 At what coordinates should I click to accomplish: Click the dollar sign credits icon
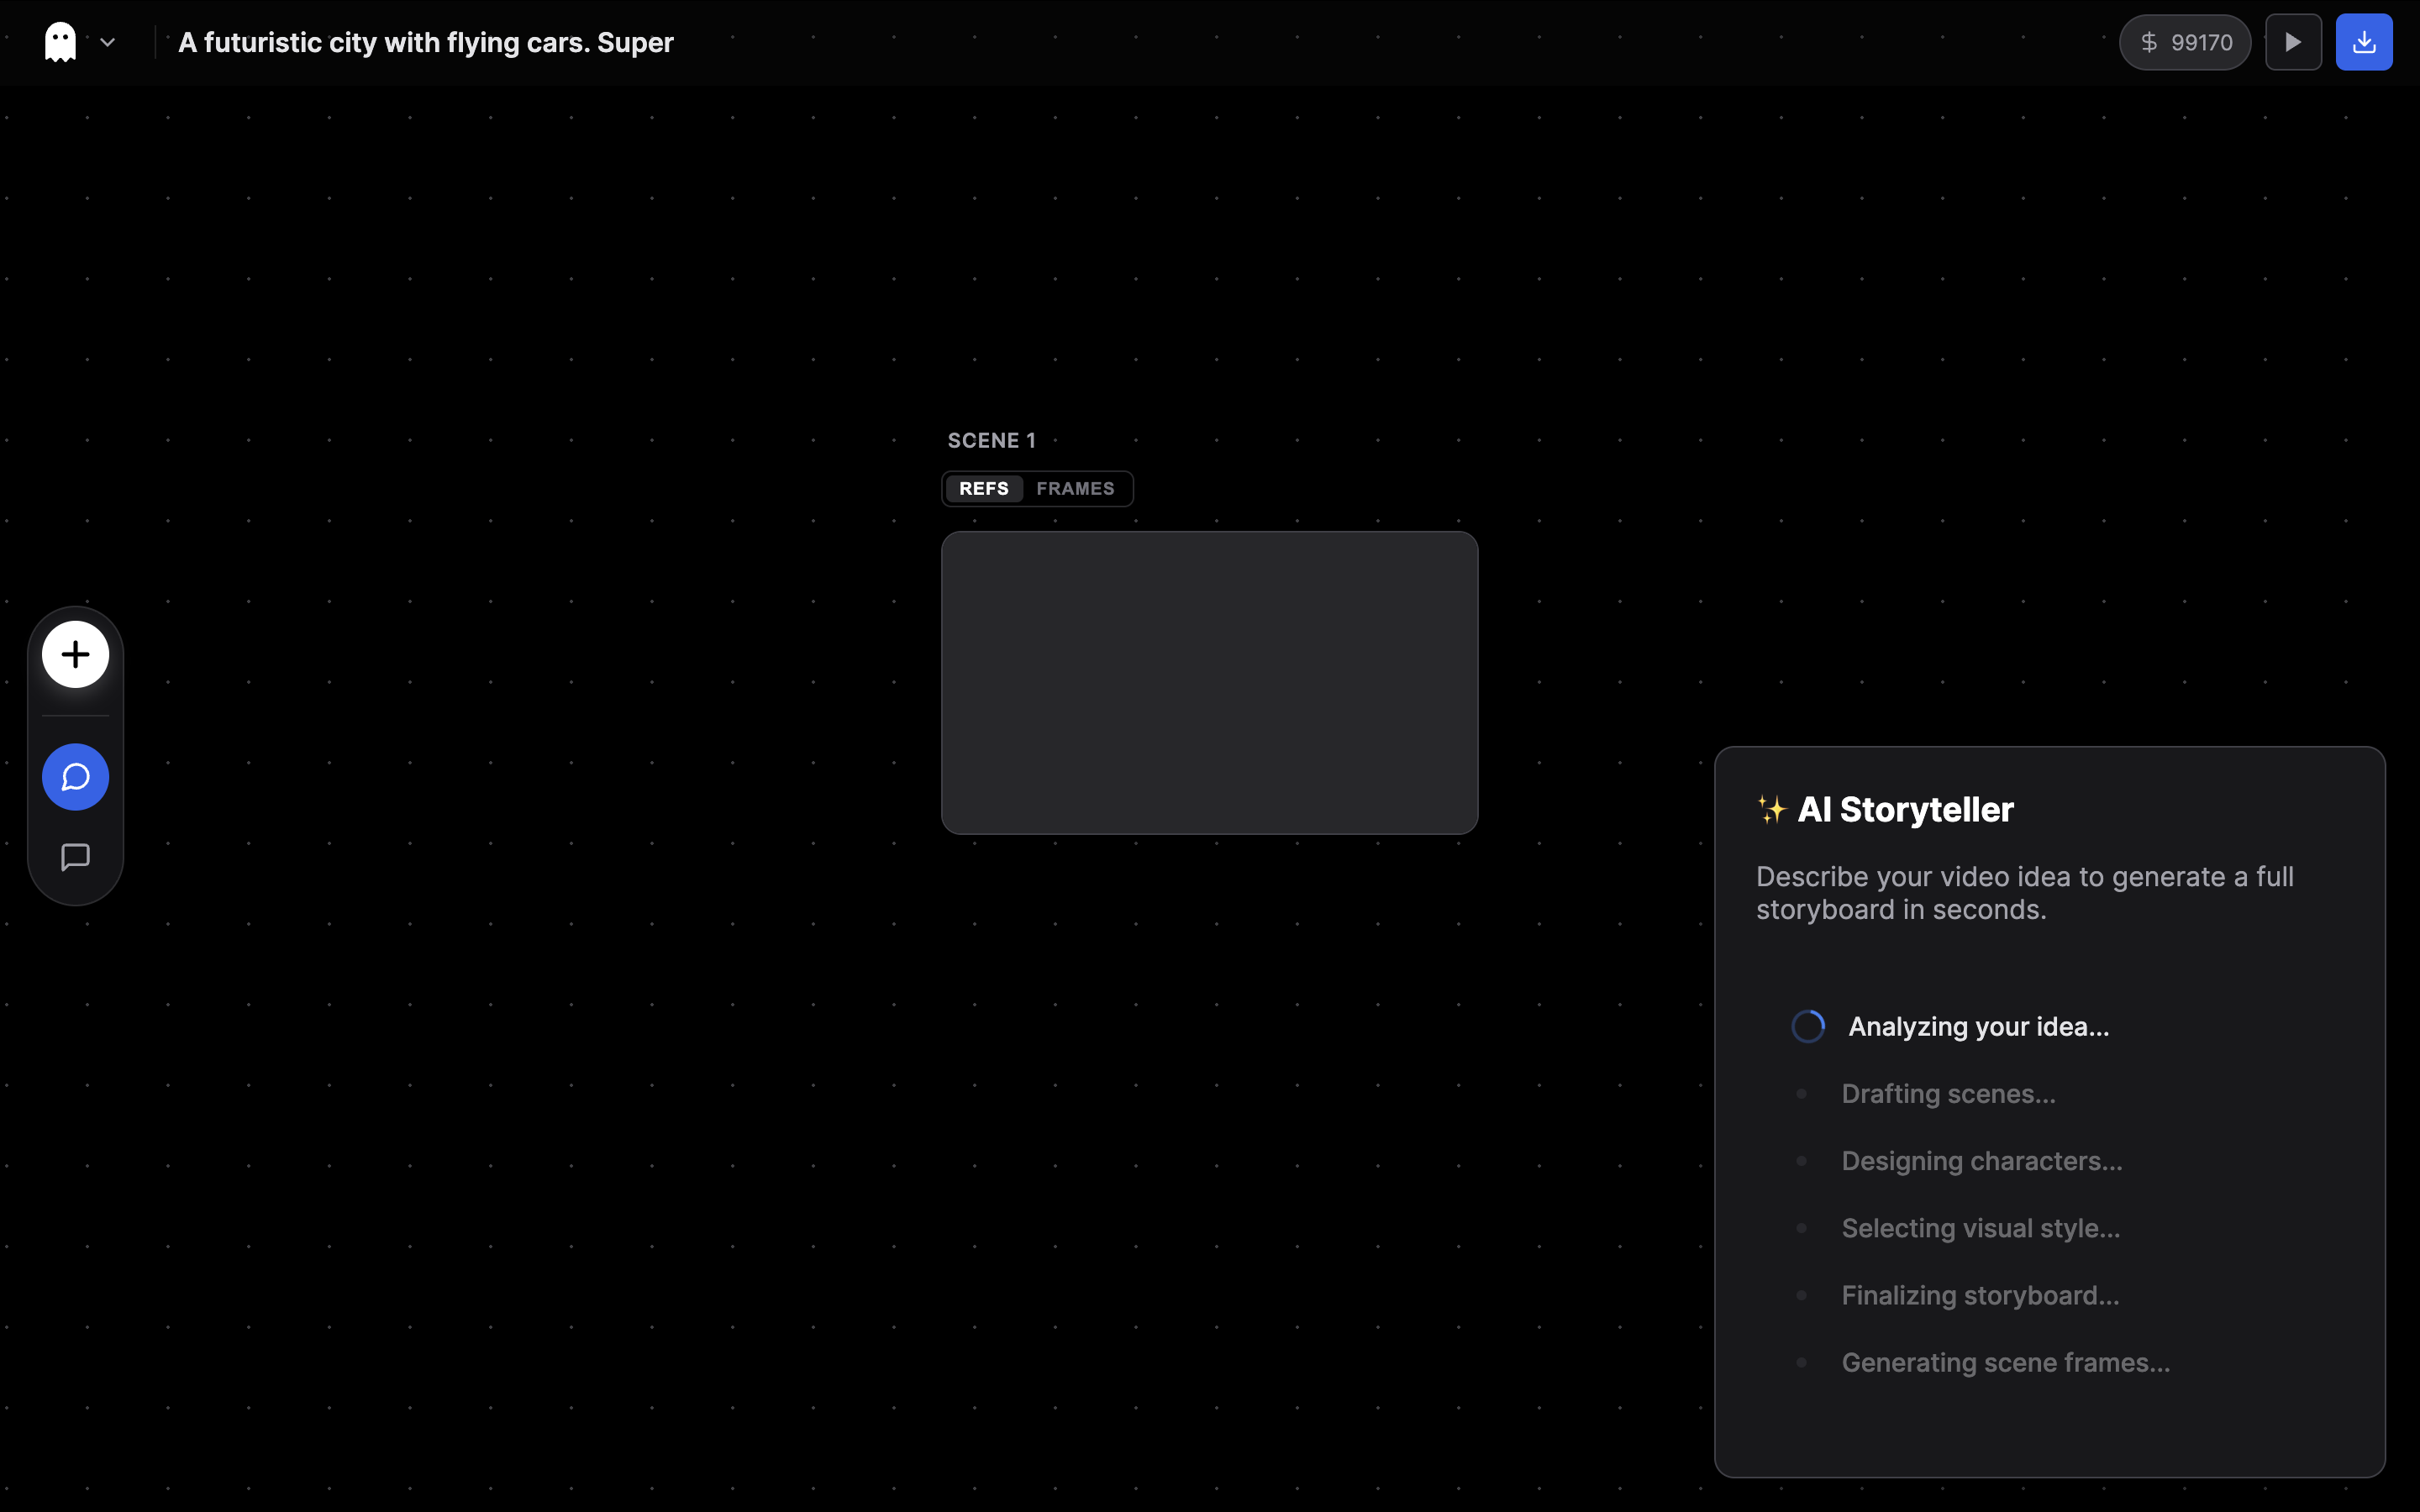2148,42
